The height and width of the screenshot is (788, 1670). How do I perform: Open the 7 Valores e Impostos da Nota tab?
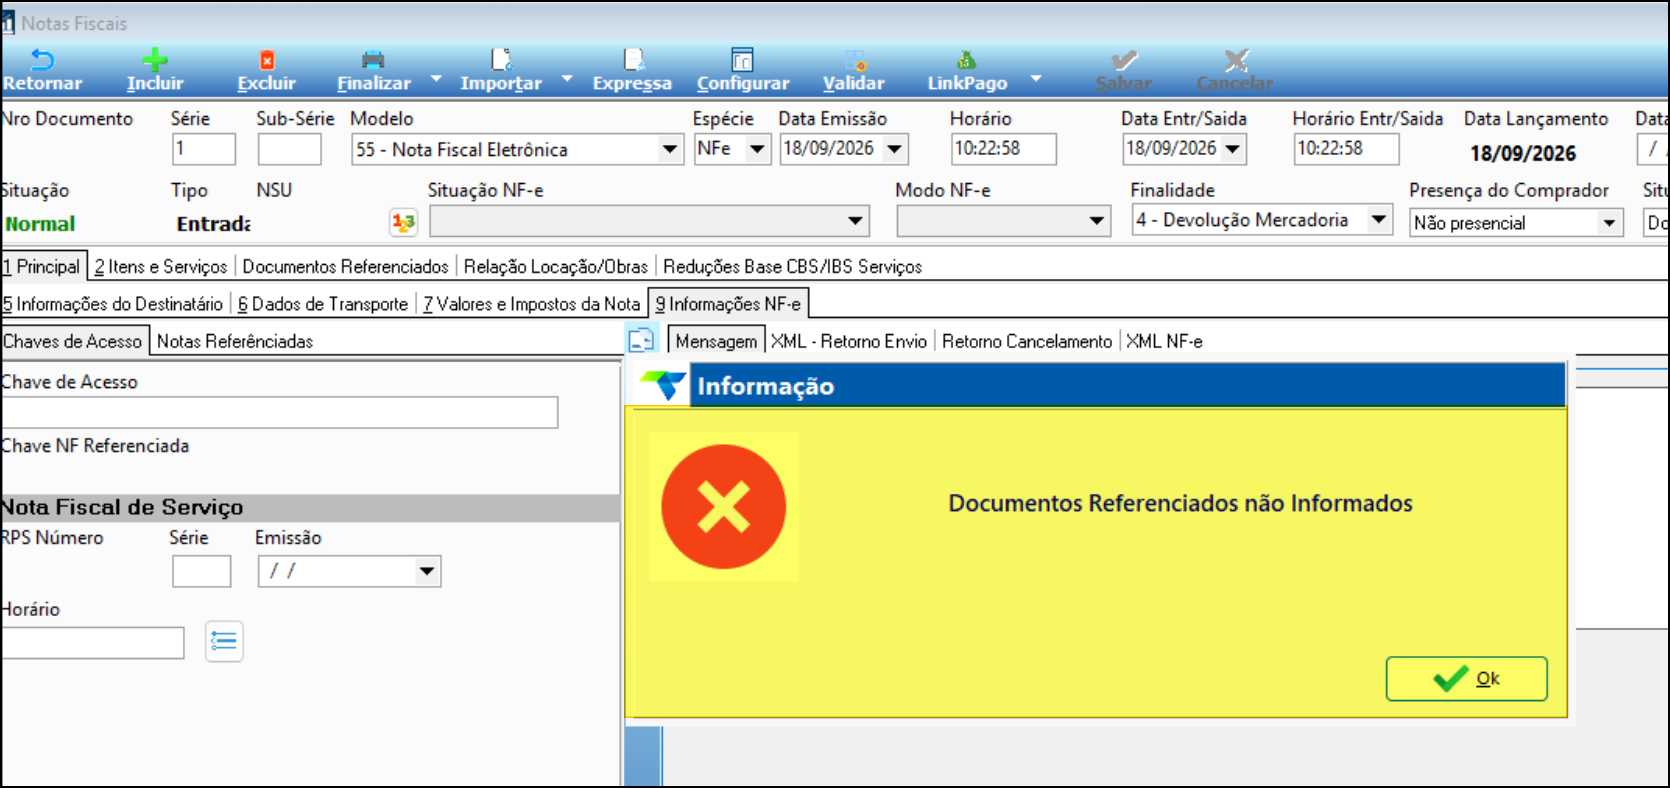pos(531,304)
